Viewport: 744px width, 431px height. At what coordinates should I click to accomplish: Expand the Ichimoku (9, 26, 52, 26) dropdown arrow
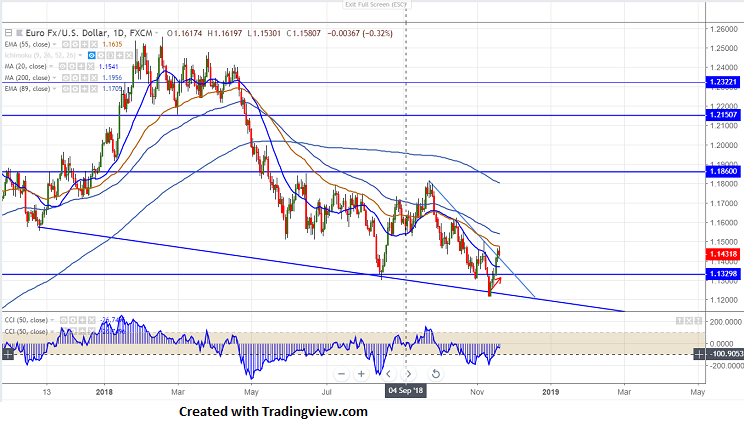click(80, 56)
